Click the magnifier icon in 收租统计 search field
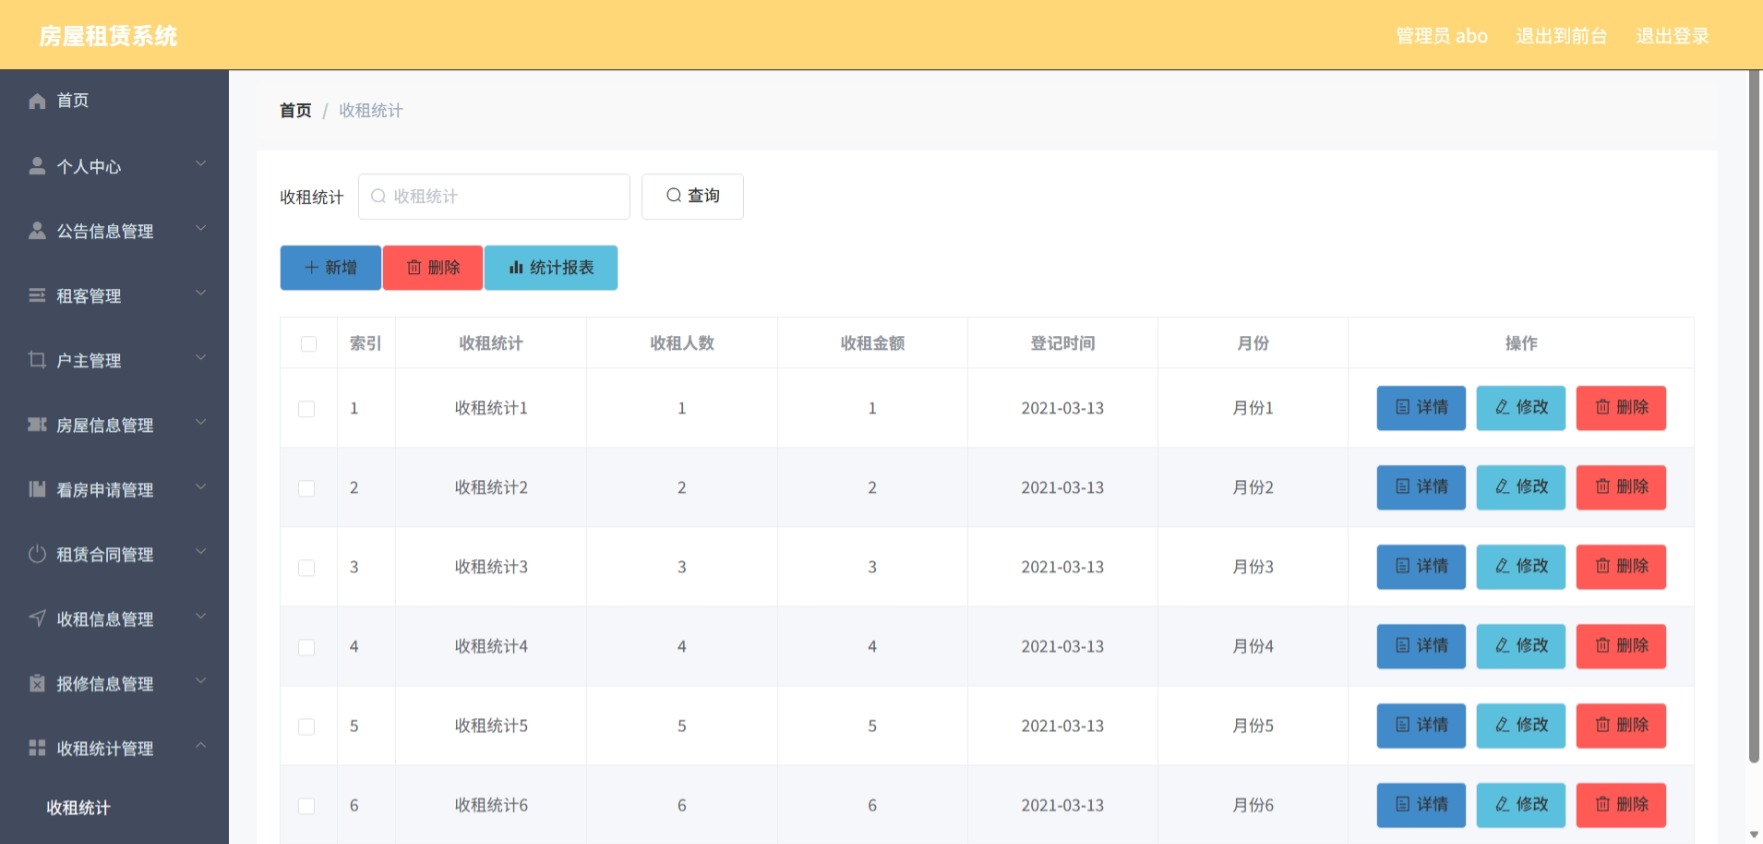Screen dimensions: 1763x844 378,196
